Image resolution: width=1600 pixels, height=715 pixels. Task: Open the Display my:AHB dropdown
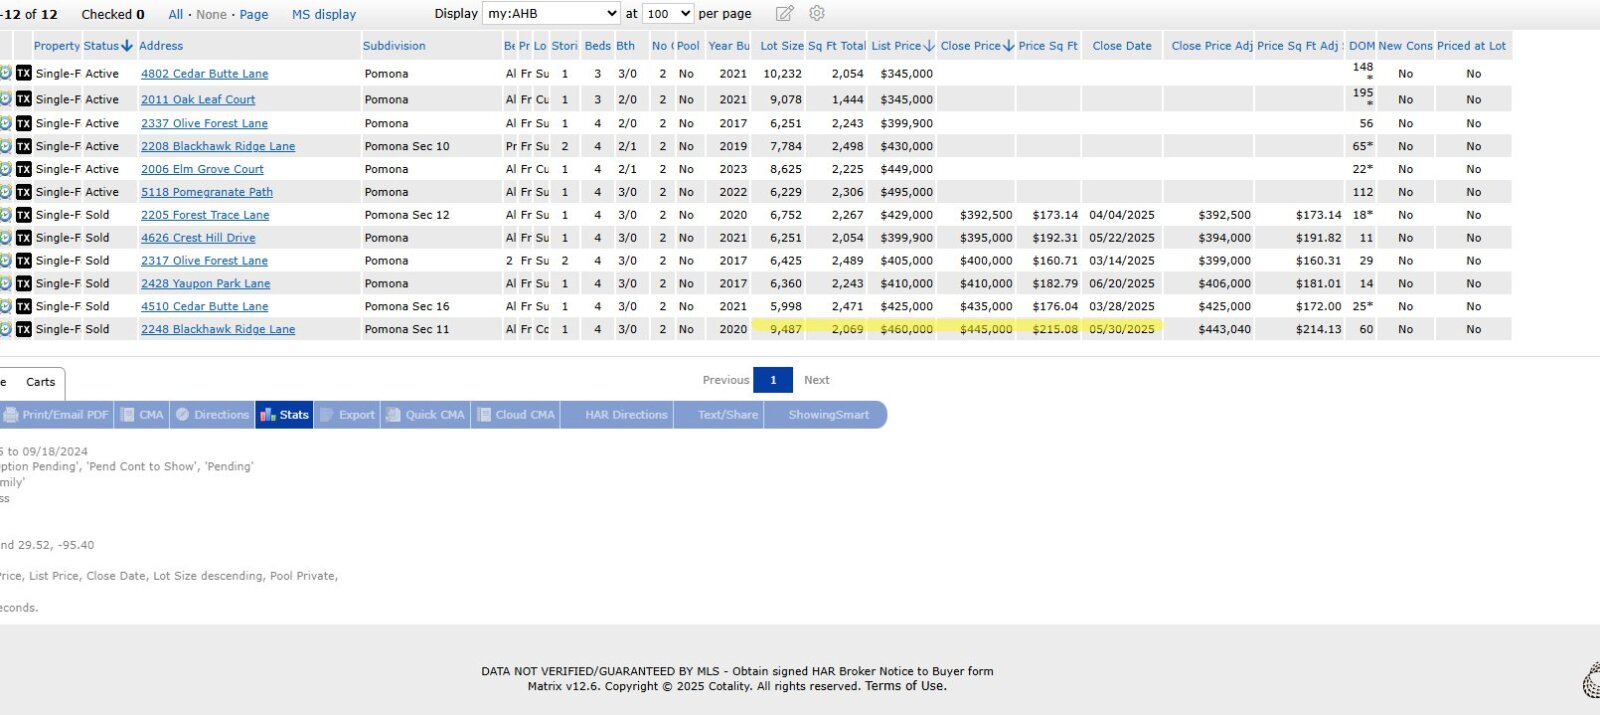pyautogui.click(x=551, y=14)
